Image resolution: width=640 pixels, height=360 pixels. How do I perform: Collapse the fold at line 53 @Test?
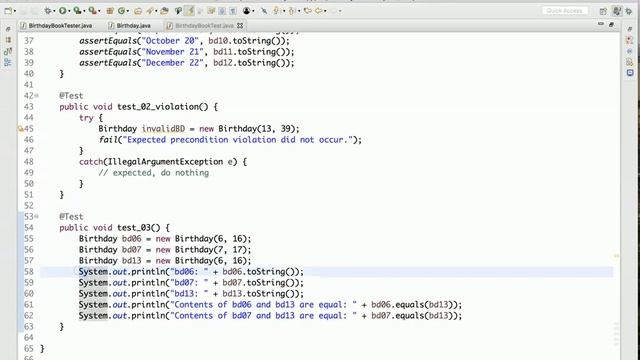pyautogui.click(x=37, y=217)
